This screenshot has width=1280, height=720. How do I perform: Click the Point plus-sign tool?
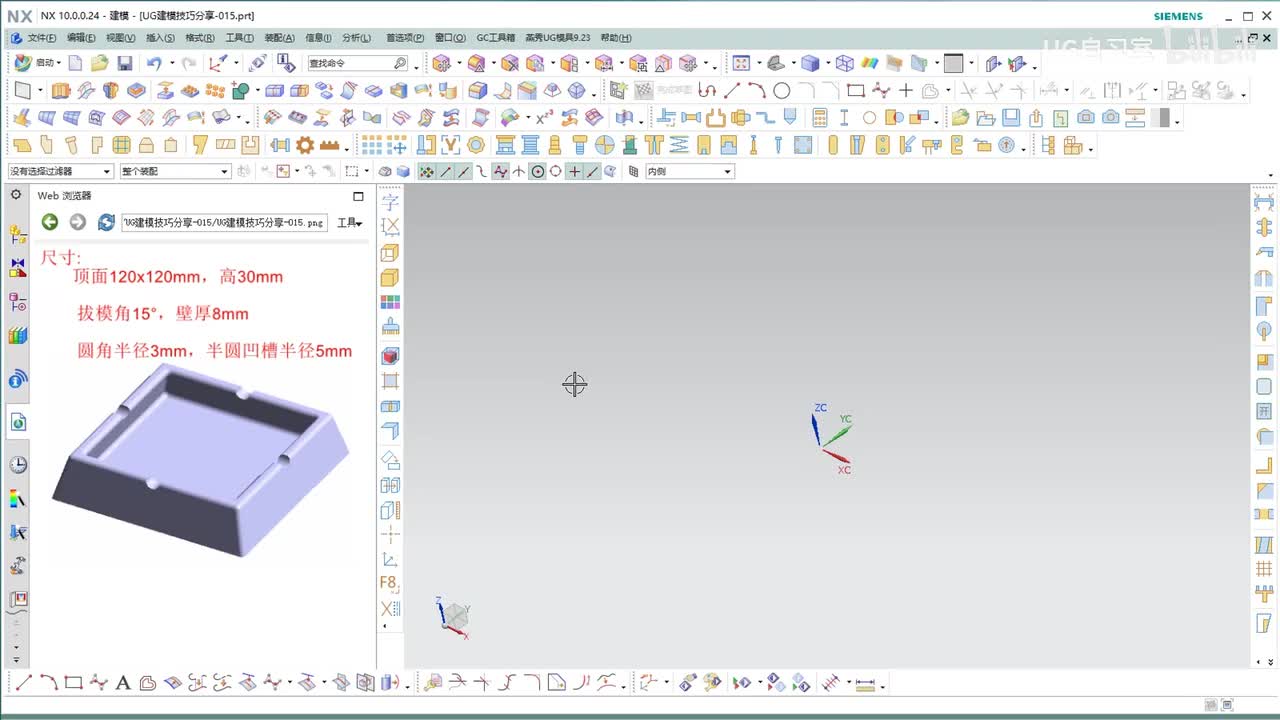906,90
